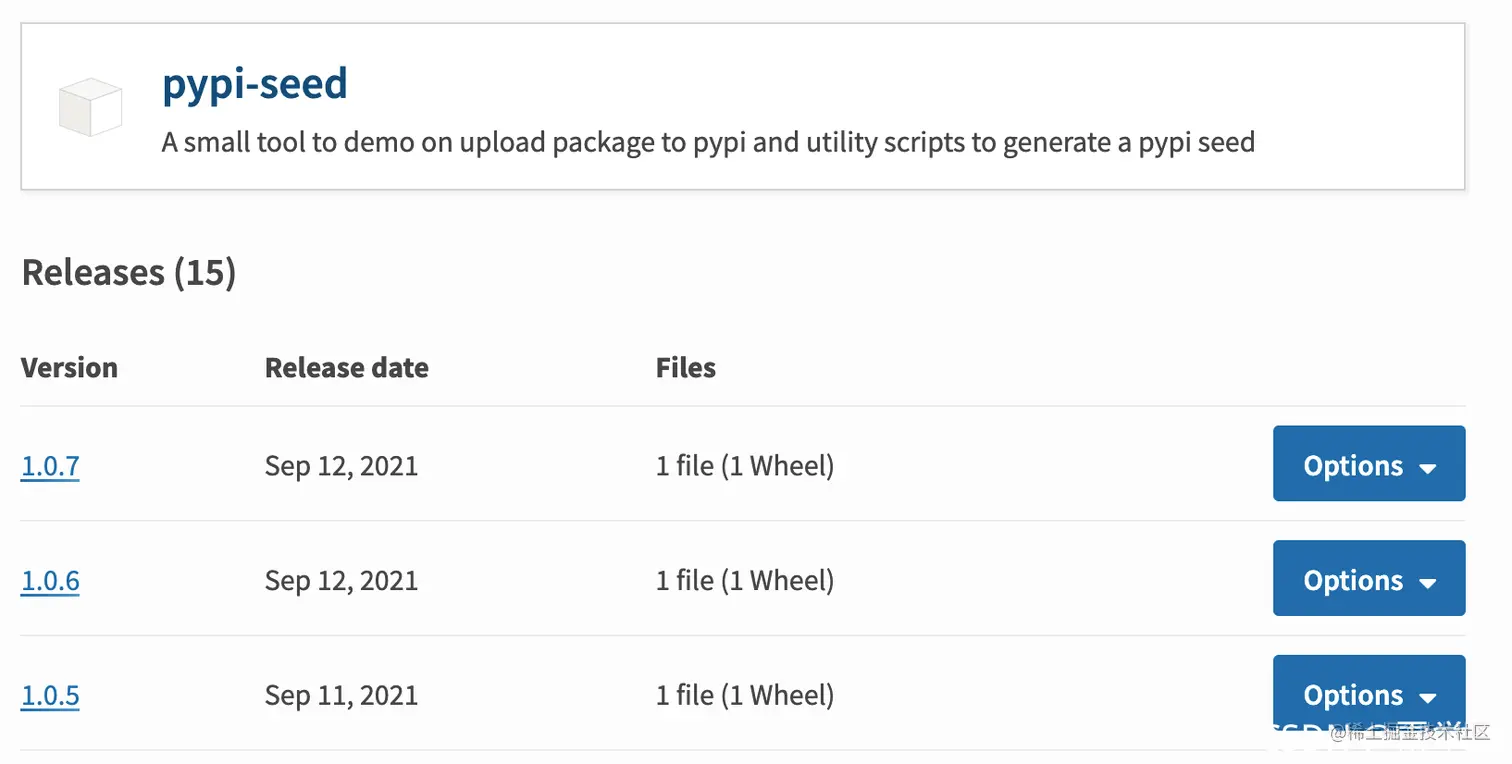
Task: Click the package cube icon
Action: point(90,106)
